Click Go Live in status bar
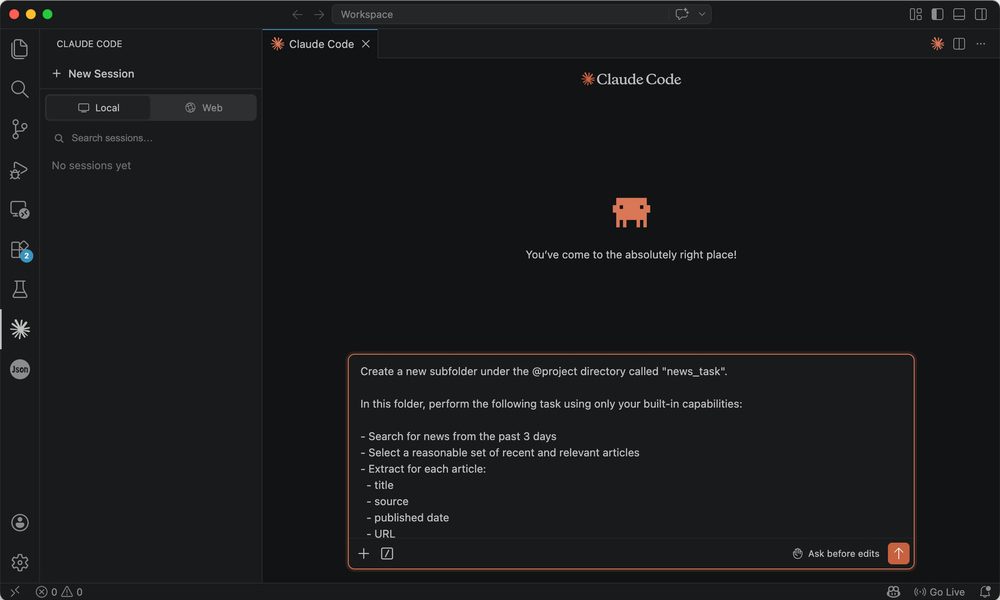Image resolution: width=1000 pixels, height=600 pixels. pyautogui.click(x=940, y=592)
